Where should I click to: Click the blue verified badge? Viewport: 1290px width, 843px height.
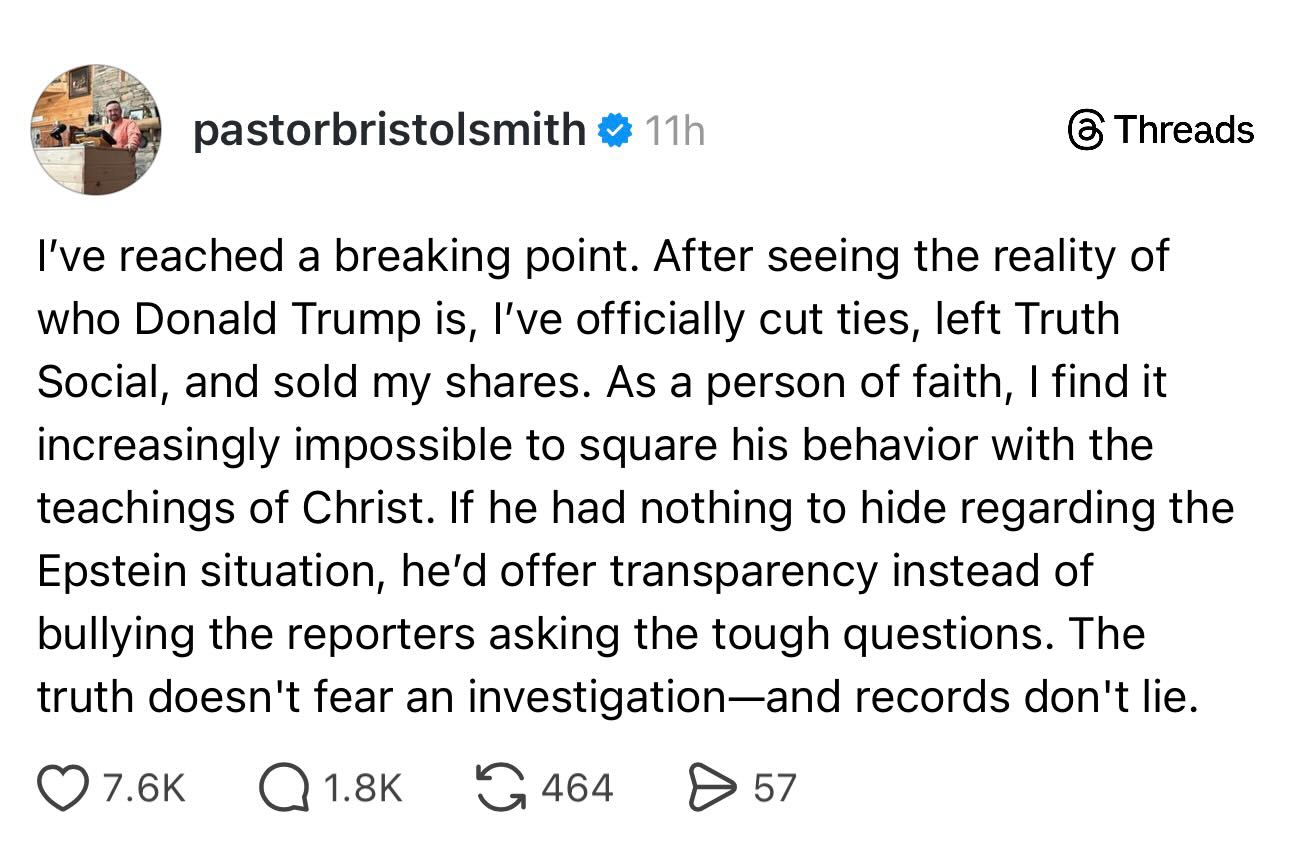pos(614,130)
